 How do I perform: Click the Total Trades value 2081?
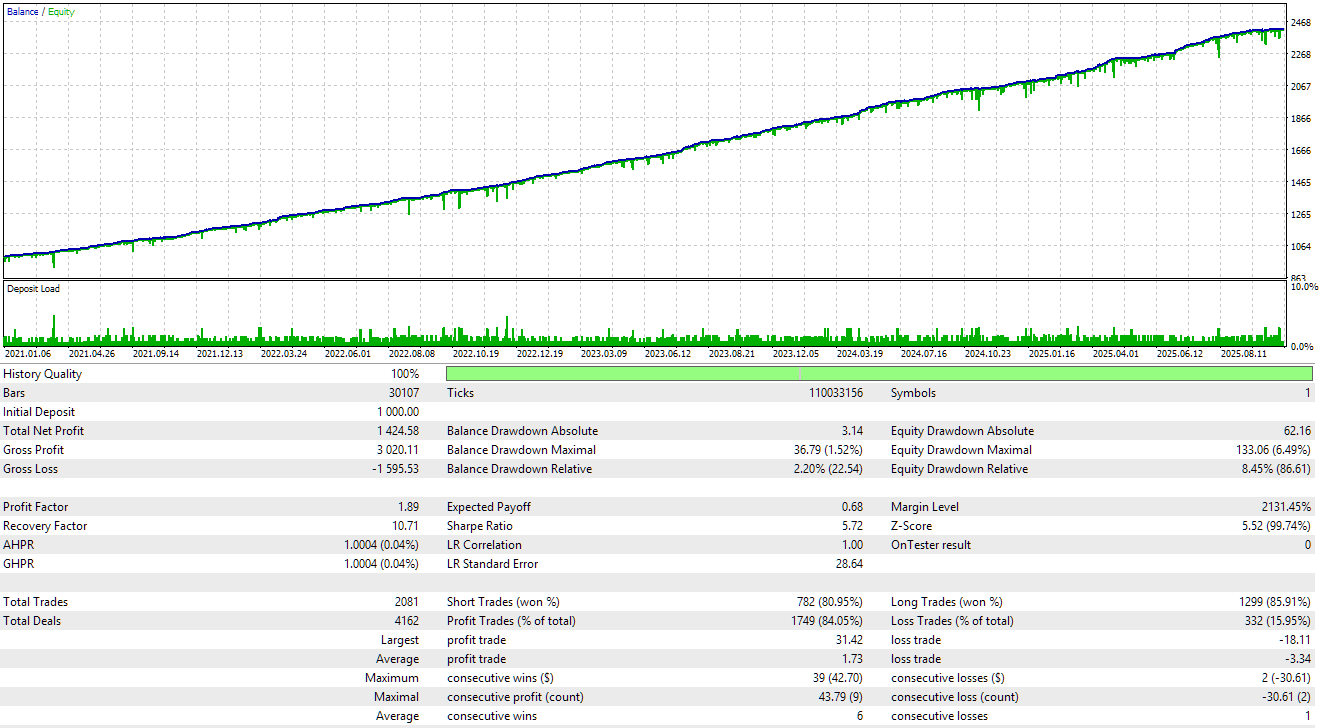[x=407, y=602]
